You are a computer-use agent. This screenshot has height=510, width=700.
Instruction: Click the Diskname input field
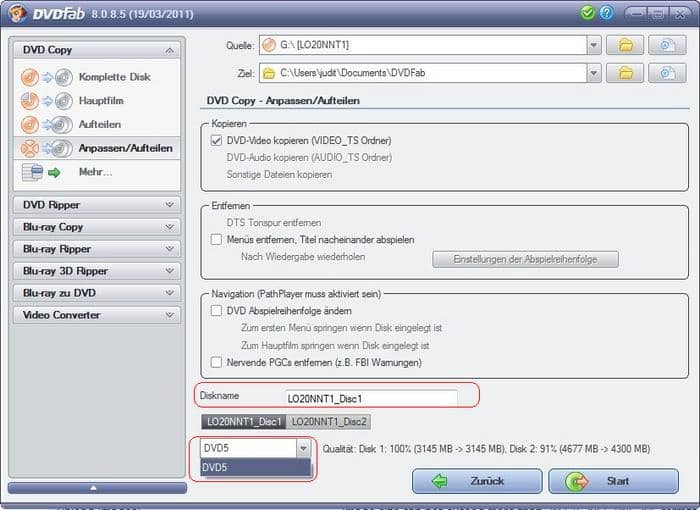pos(371,399)
